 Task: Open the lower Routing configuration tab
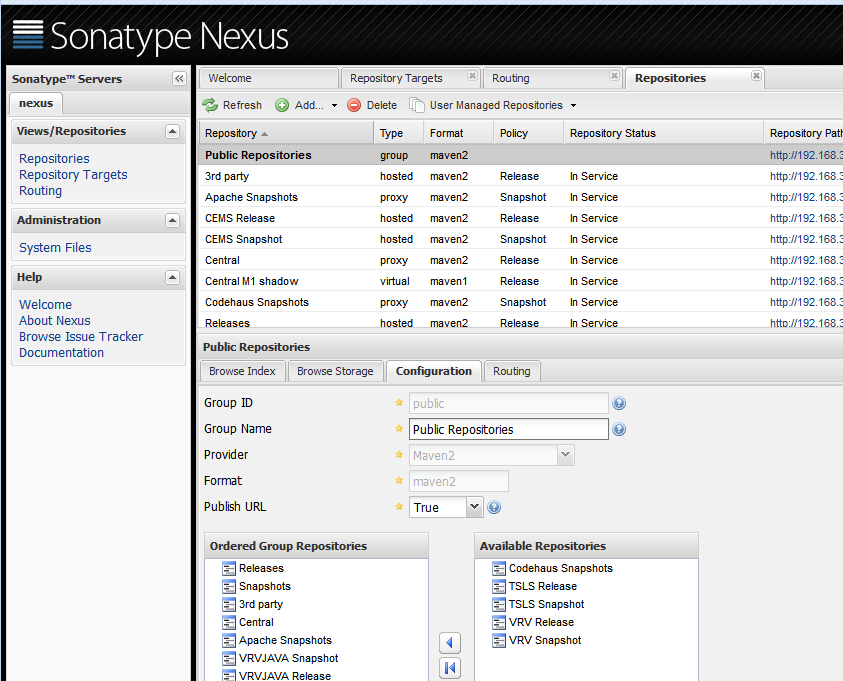coord(512,371)
